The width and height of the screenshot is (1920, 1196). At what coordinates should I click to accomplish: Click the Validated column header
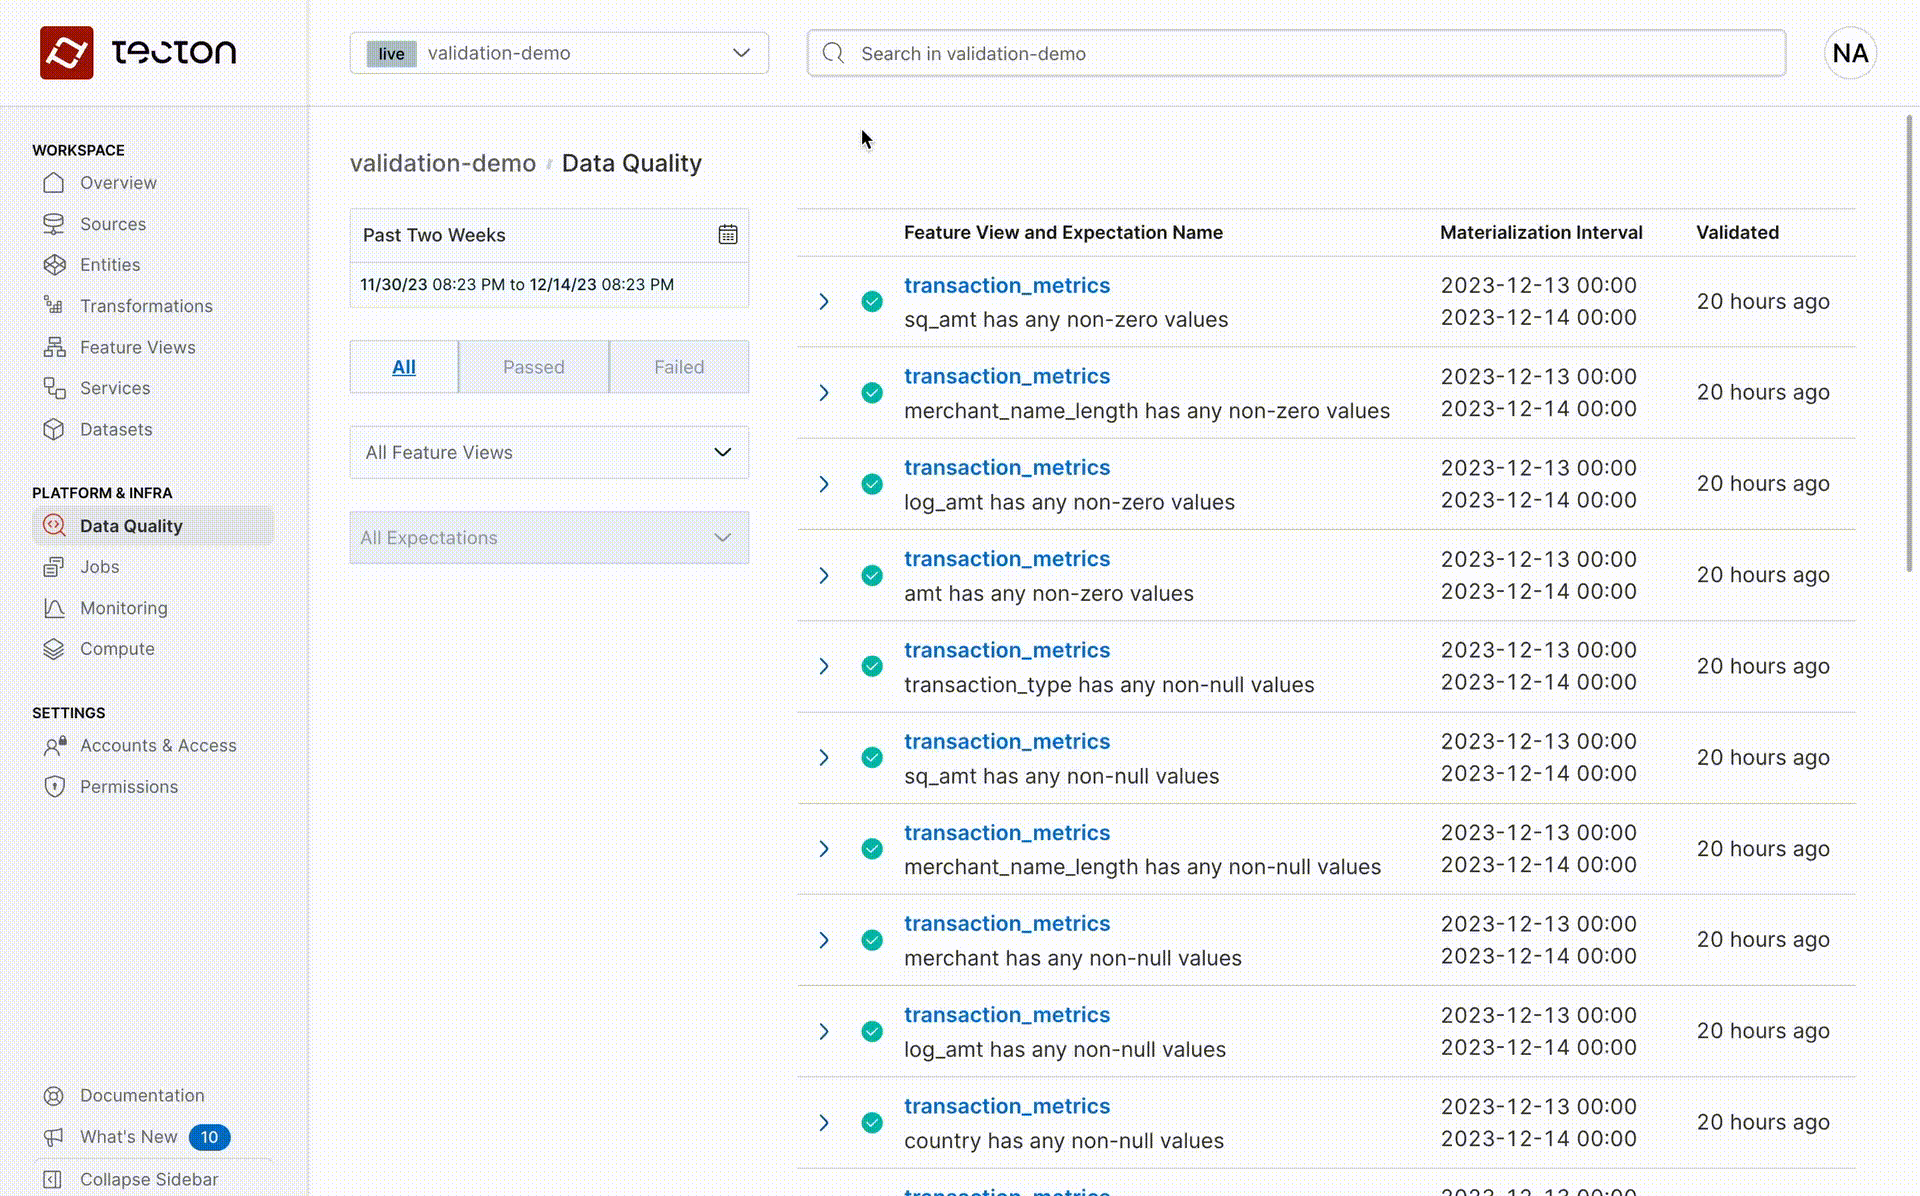pyautogui.click(x=1737, y=232)
